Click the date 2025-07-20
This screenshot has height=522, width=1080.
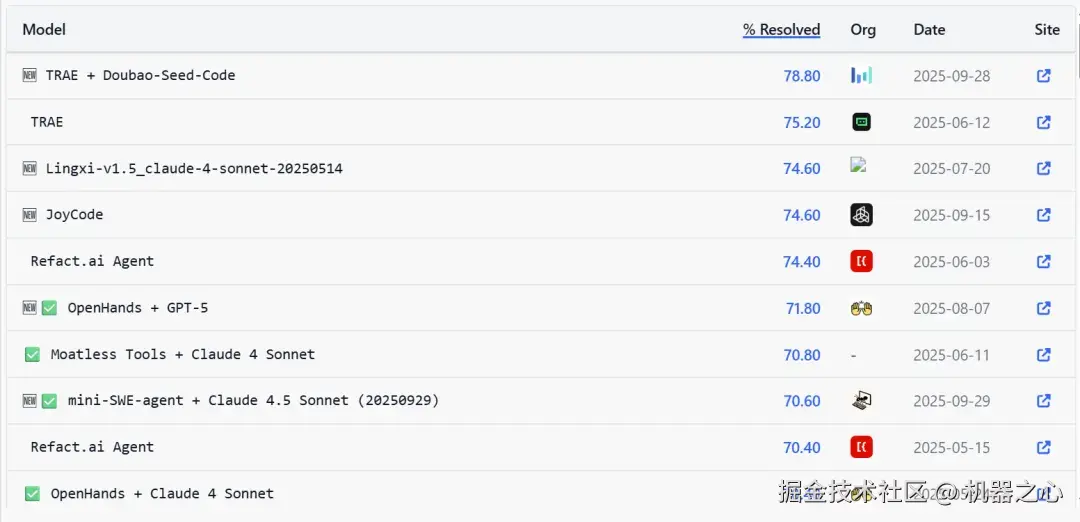tap(951, 169)
